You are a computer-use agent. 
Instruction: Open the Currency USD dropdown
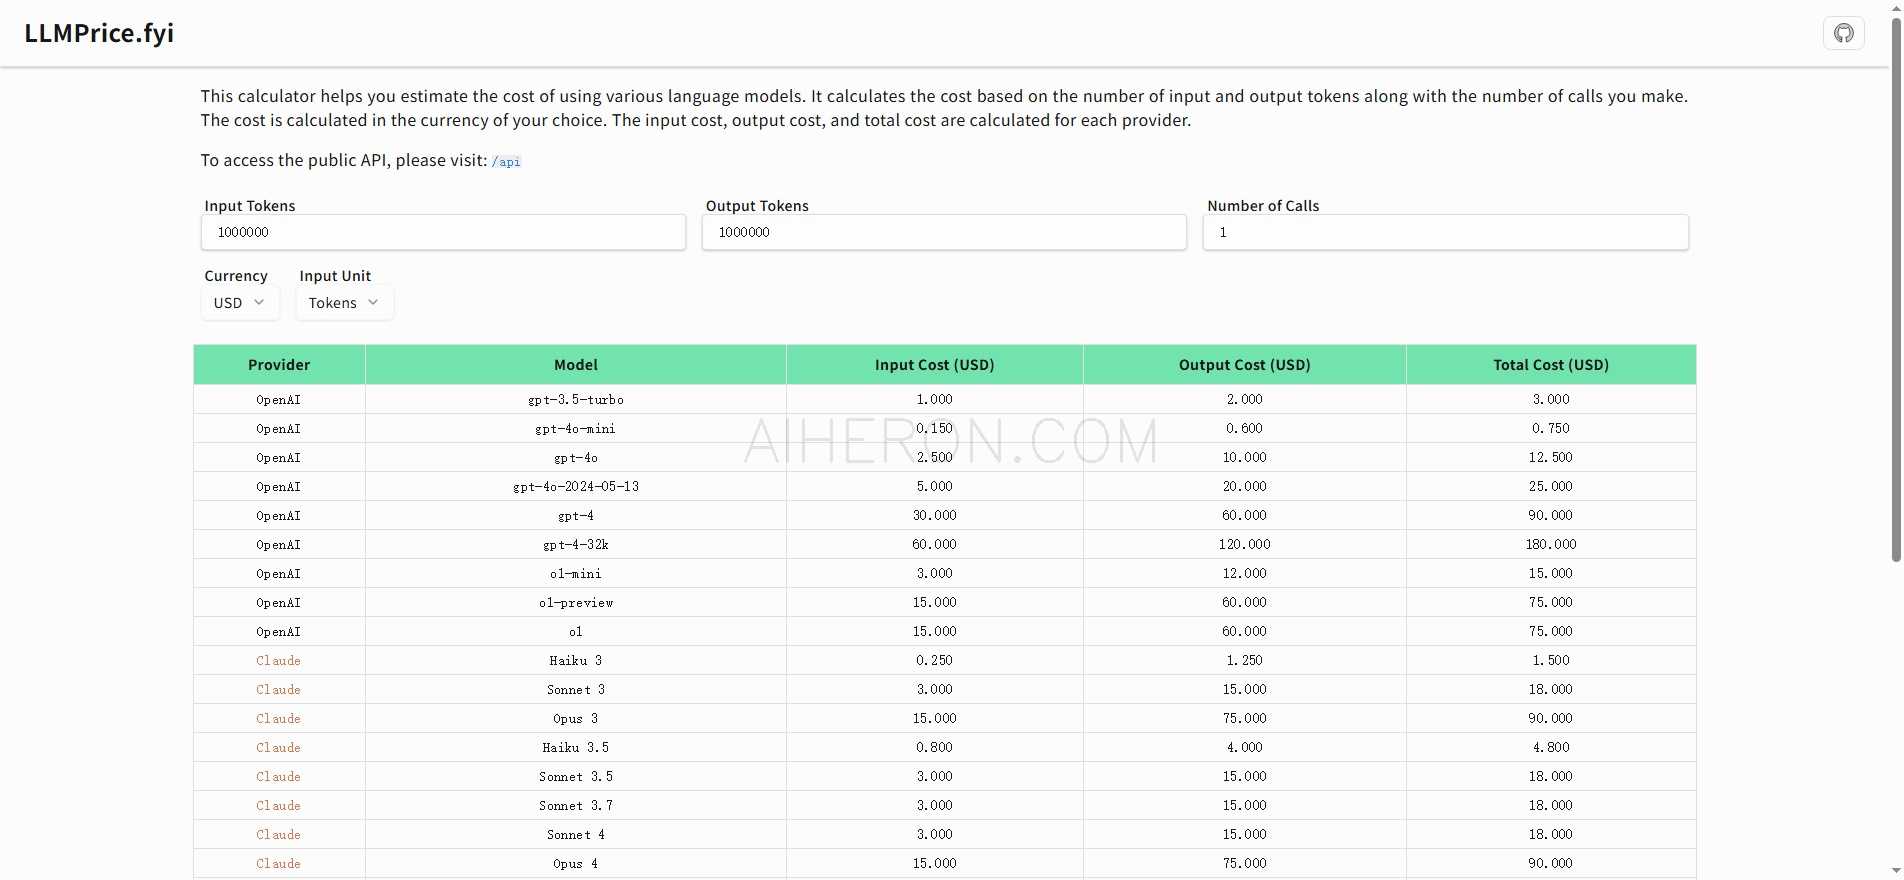pos(239,303)
